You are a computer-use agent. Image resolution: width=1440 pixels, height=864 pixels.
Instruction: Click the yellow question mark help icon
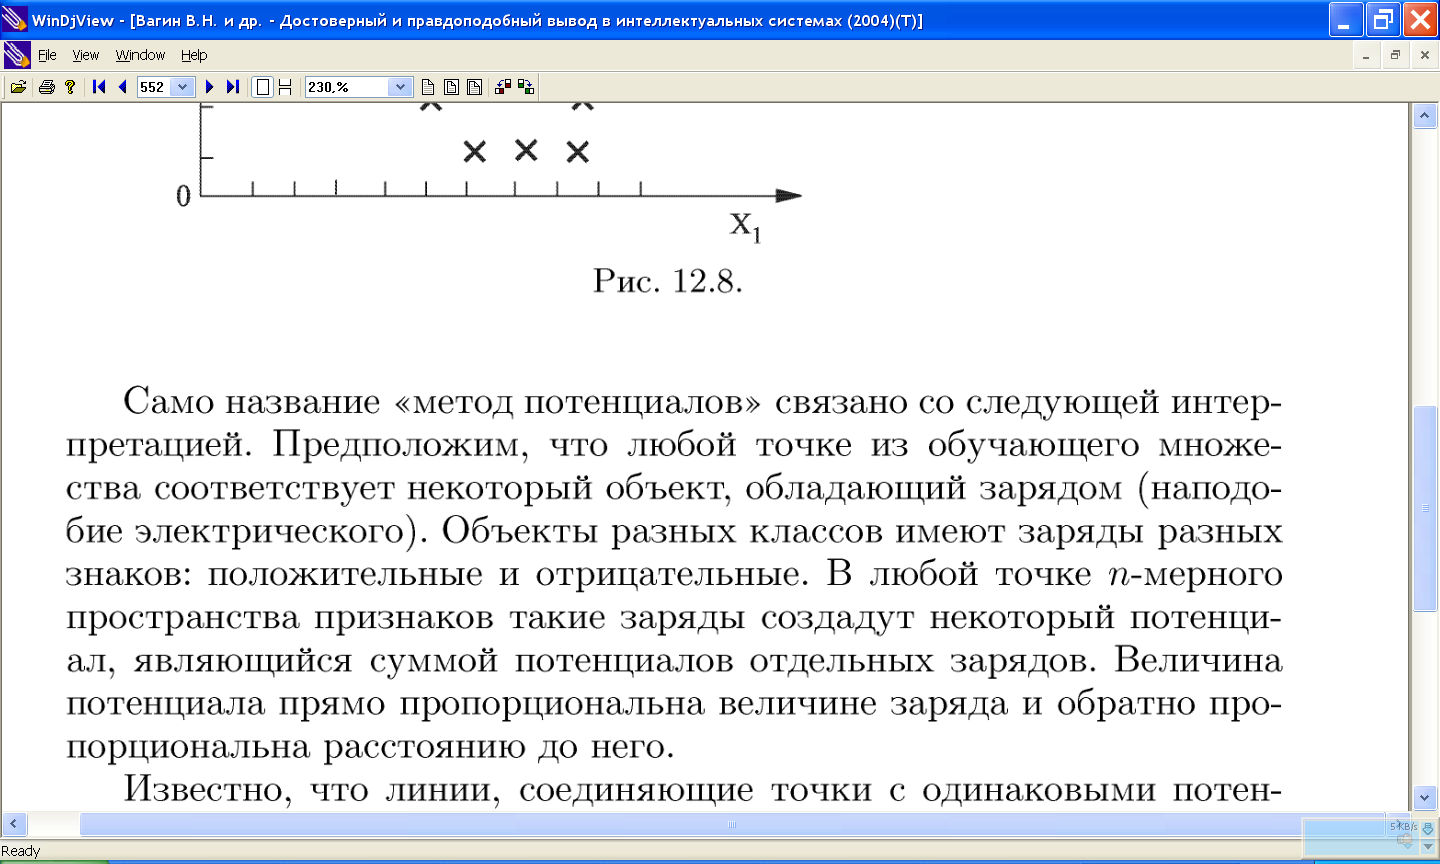[x=70, y=87]
